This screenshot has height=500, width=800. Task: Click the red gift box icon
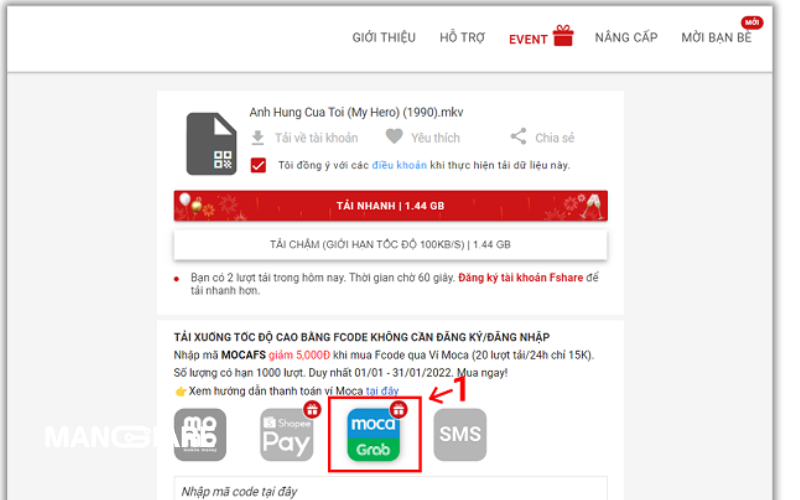tap(563, 36)
